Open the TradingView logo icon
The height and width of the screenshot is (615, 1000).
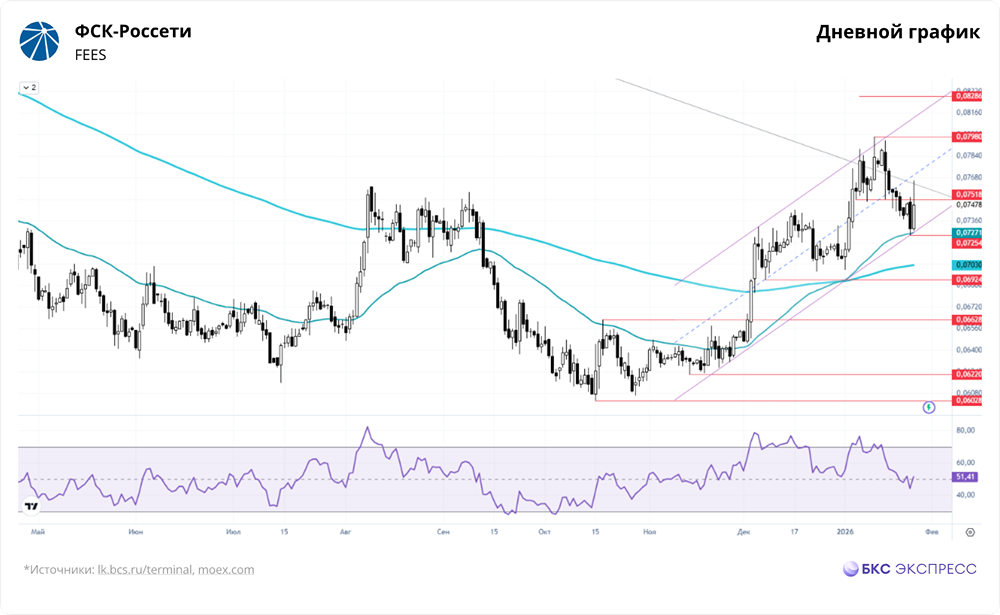31,507
